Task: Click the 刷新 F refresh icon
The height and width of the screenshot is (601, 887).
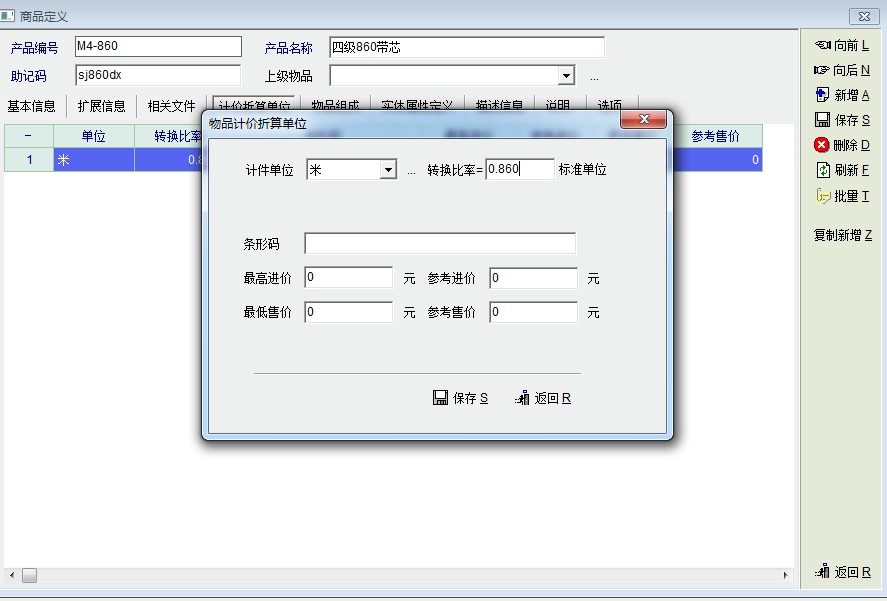Action: (x=823, y=170)
